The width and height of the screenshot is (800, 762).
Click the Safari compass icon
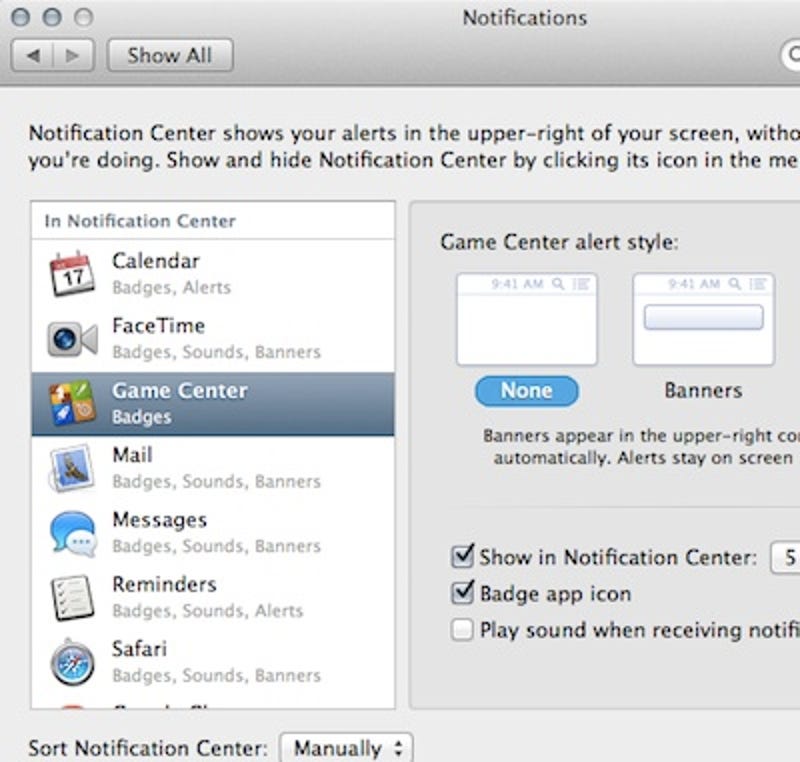click(x=72, y=662)
